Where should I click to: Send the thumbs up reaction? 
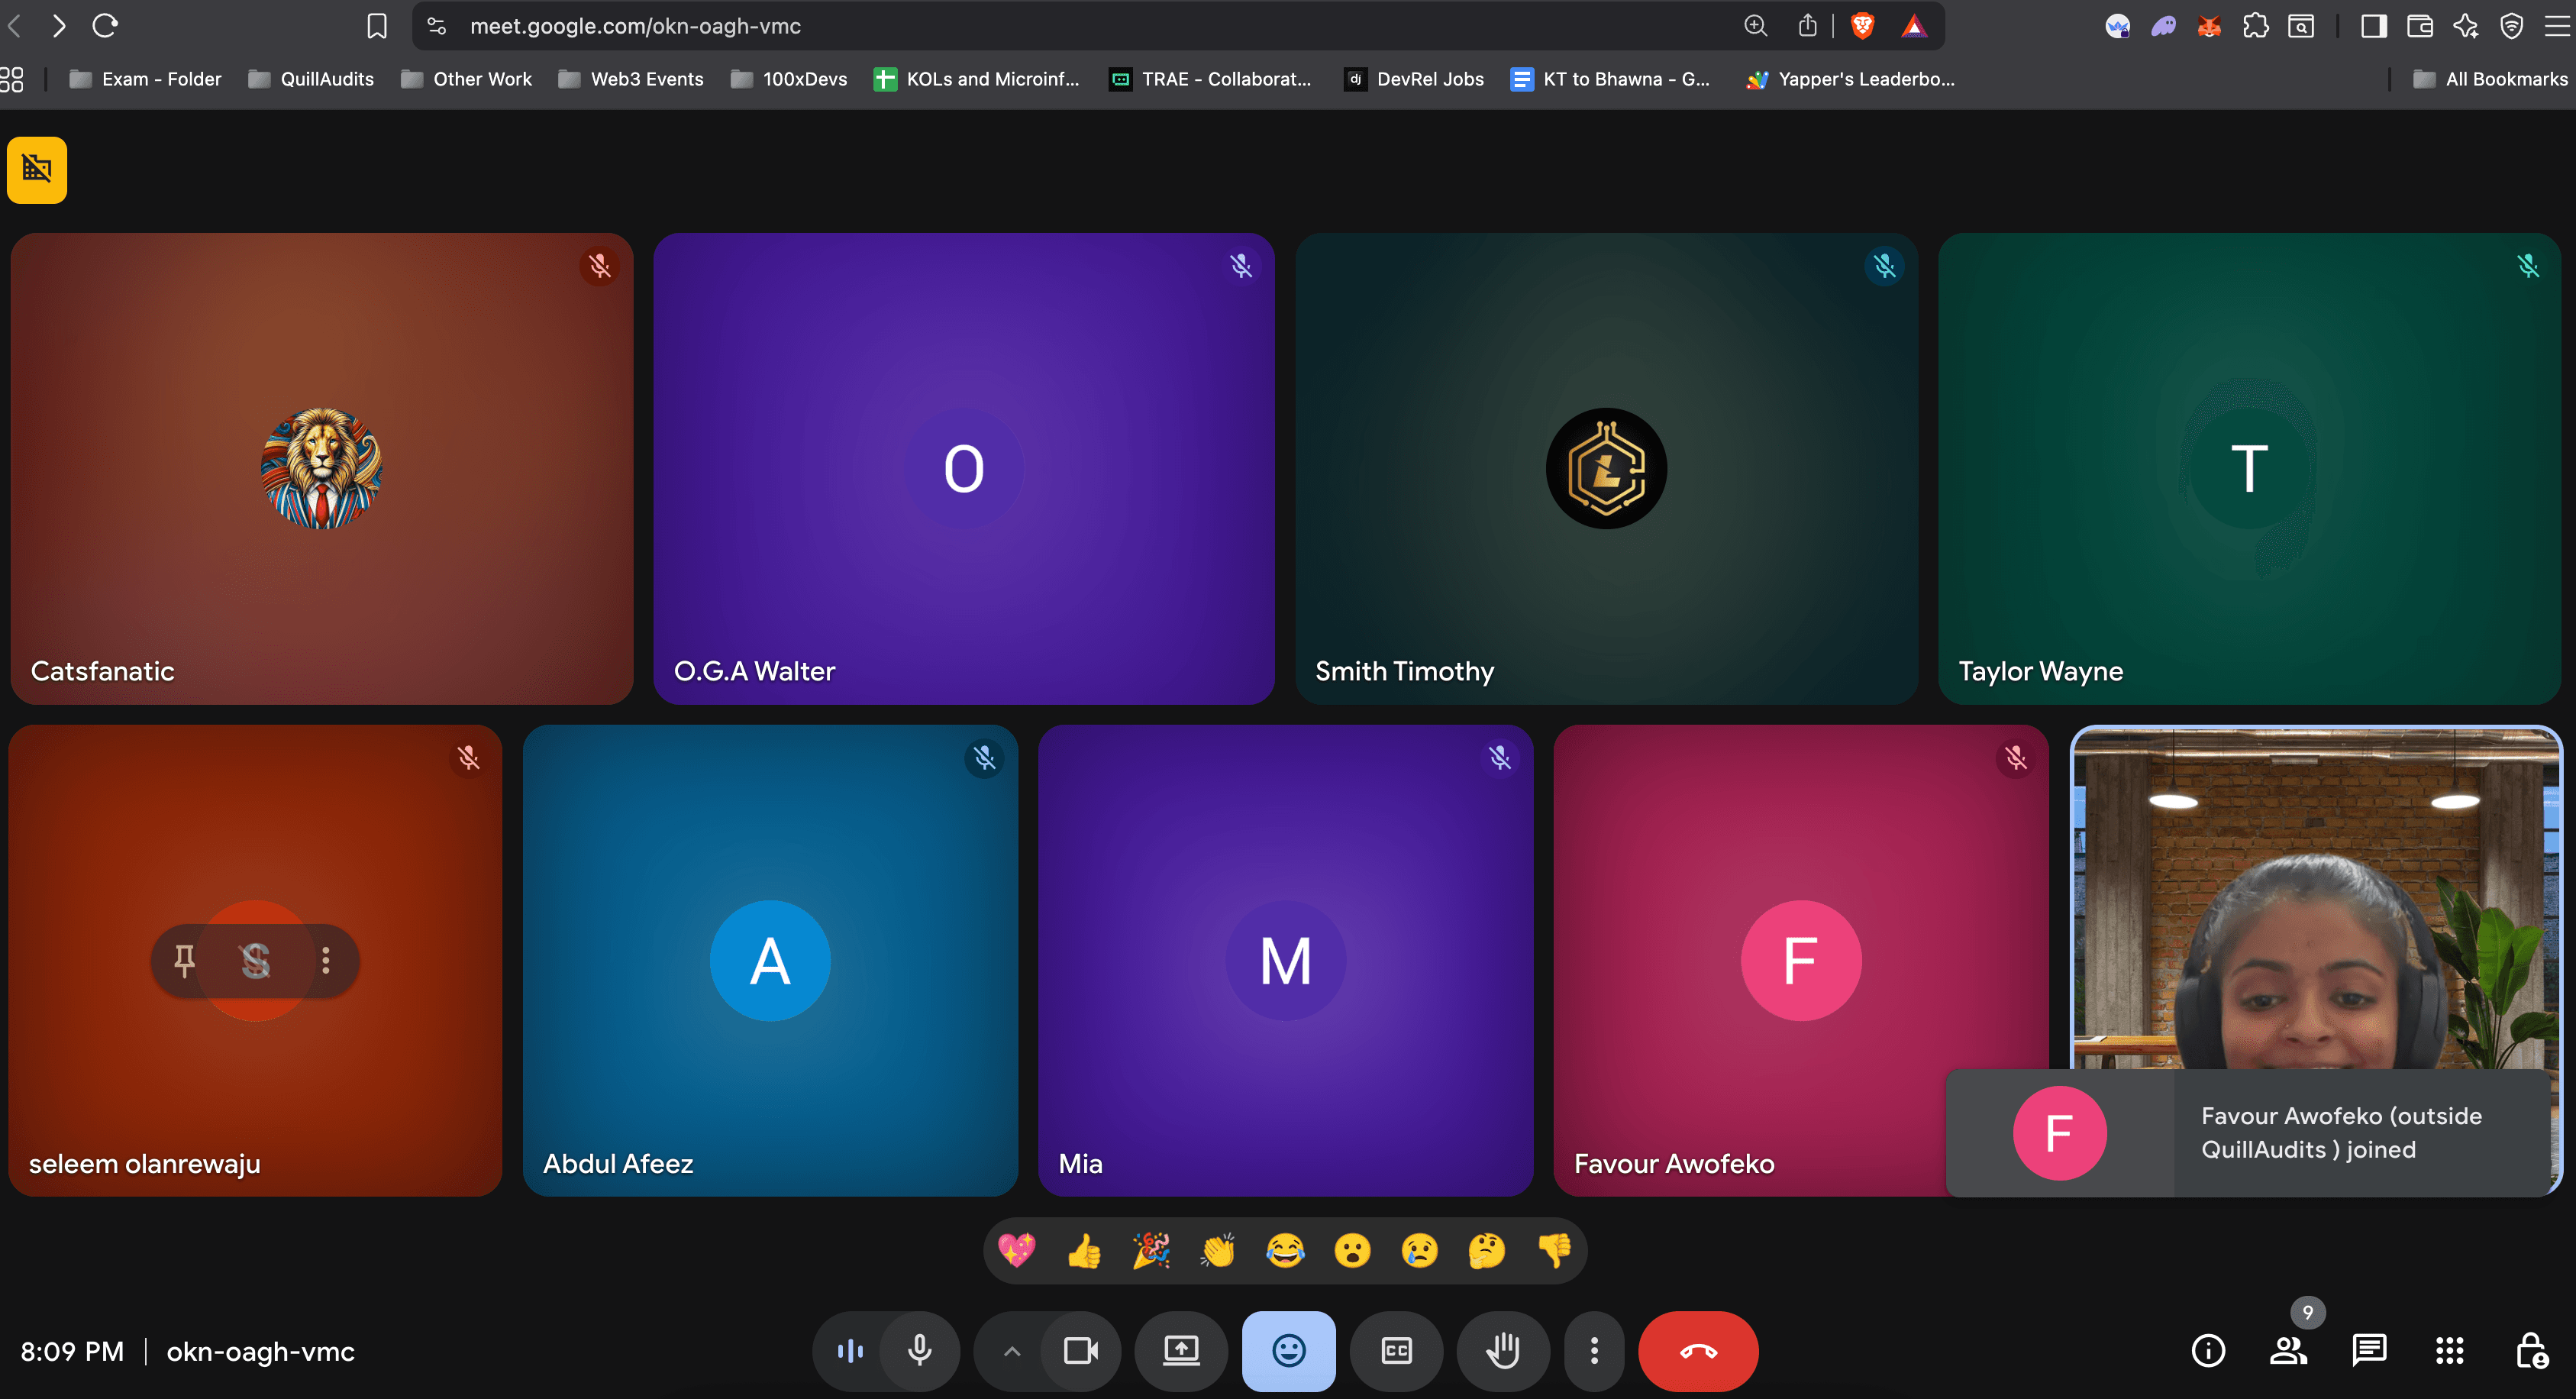[1084, 1250]
